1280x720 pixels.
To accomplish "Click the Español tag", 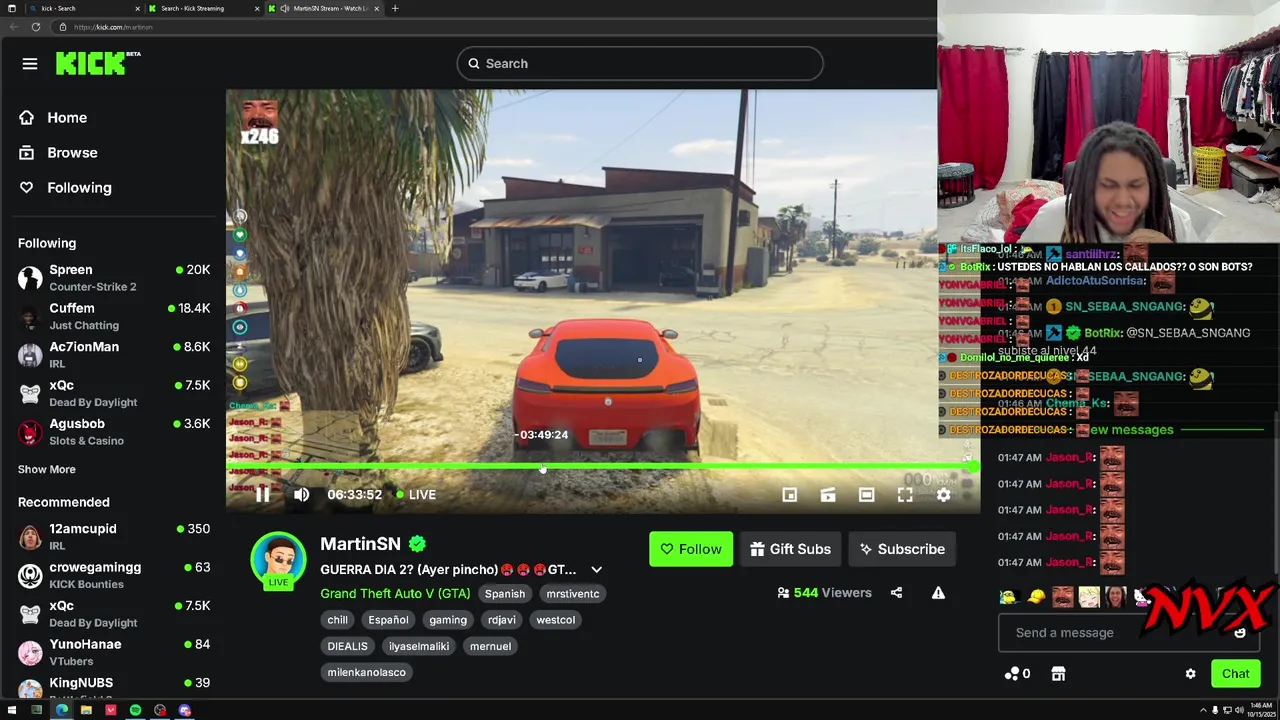I will [x=388, y=620].
